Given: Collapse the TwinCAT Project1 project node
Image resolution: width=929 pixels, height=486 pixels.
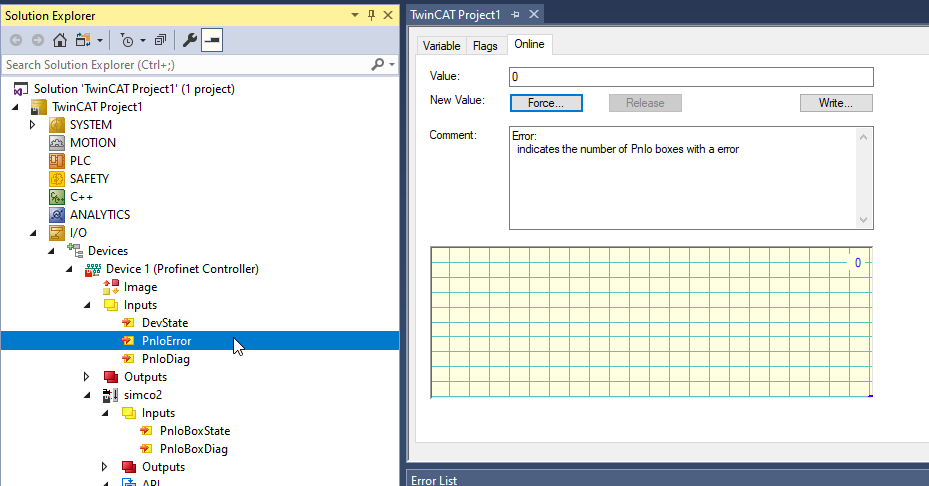Looking at the screenshot, I should [15, 107].
